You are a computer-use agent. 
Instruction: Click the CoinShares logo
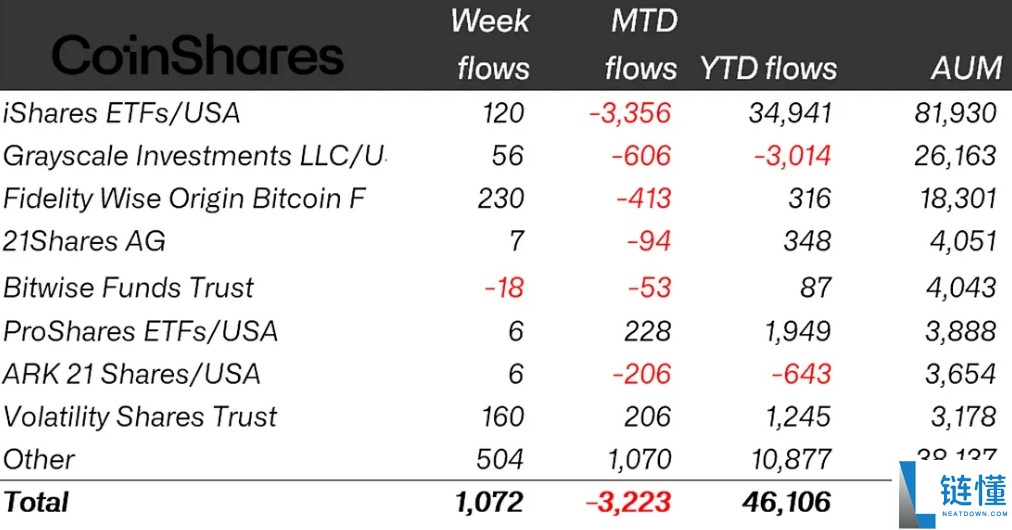(197, 57)
